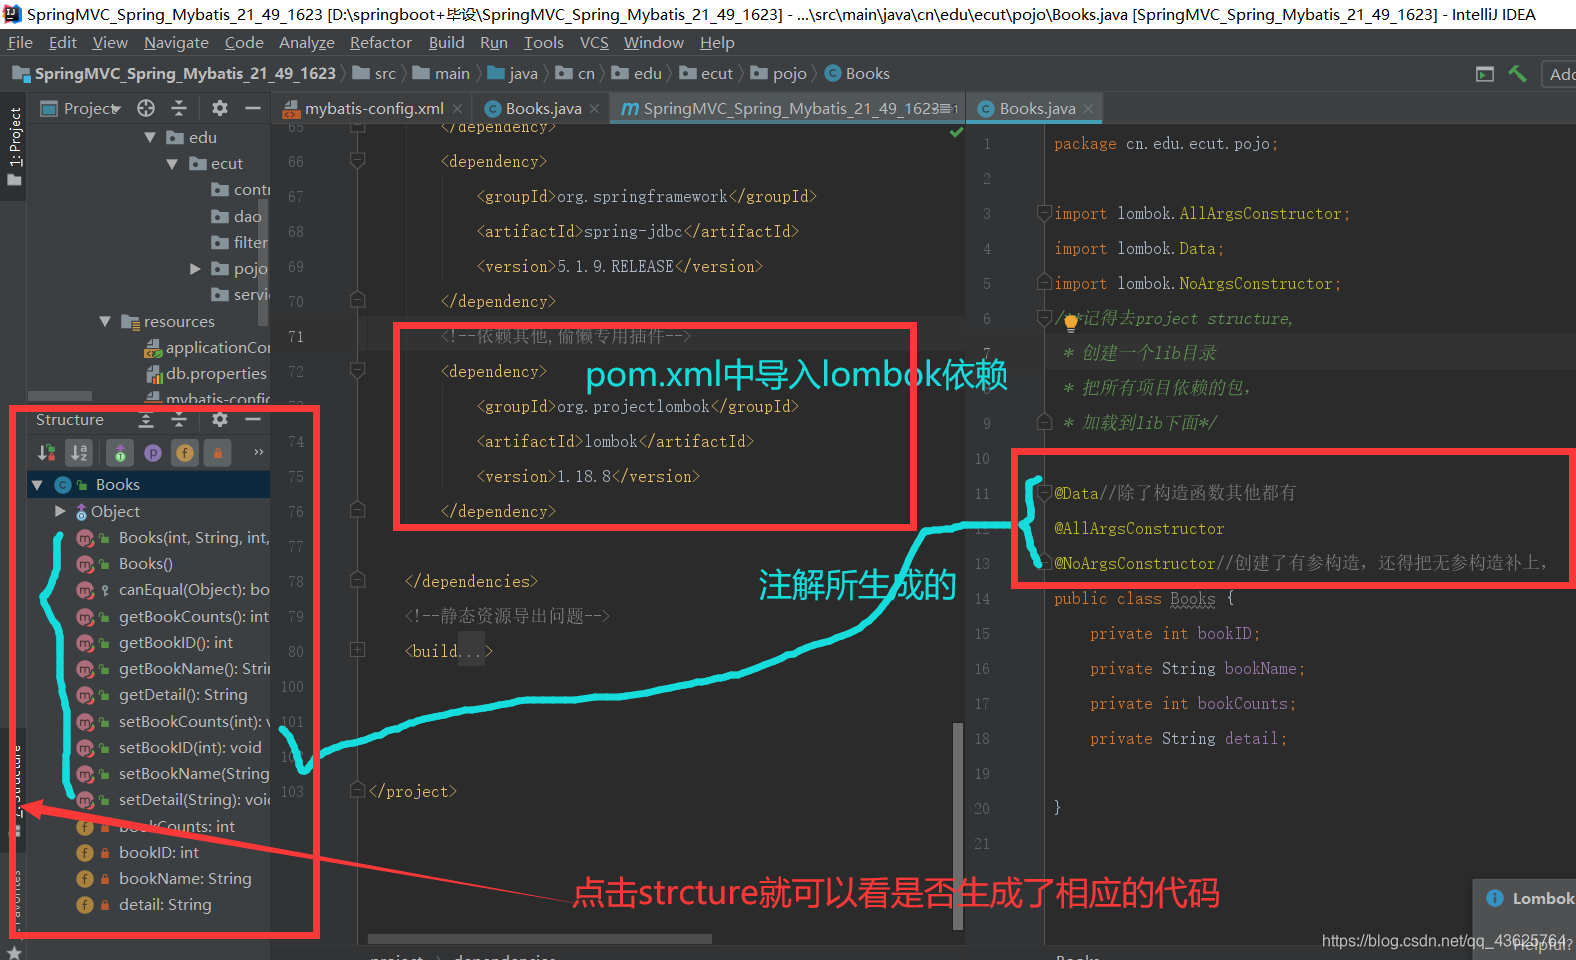Switch to left Books.java tab
The height and width of the screenshot is (960, 1576).
(x=543, y=108)
